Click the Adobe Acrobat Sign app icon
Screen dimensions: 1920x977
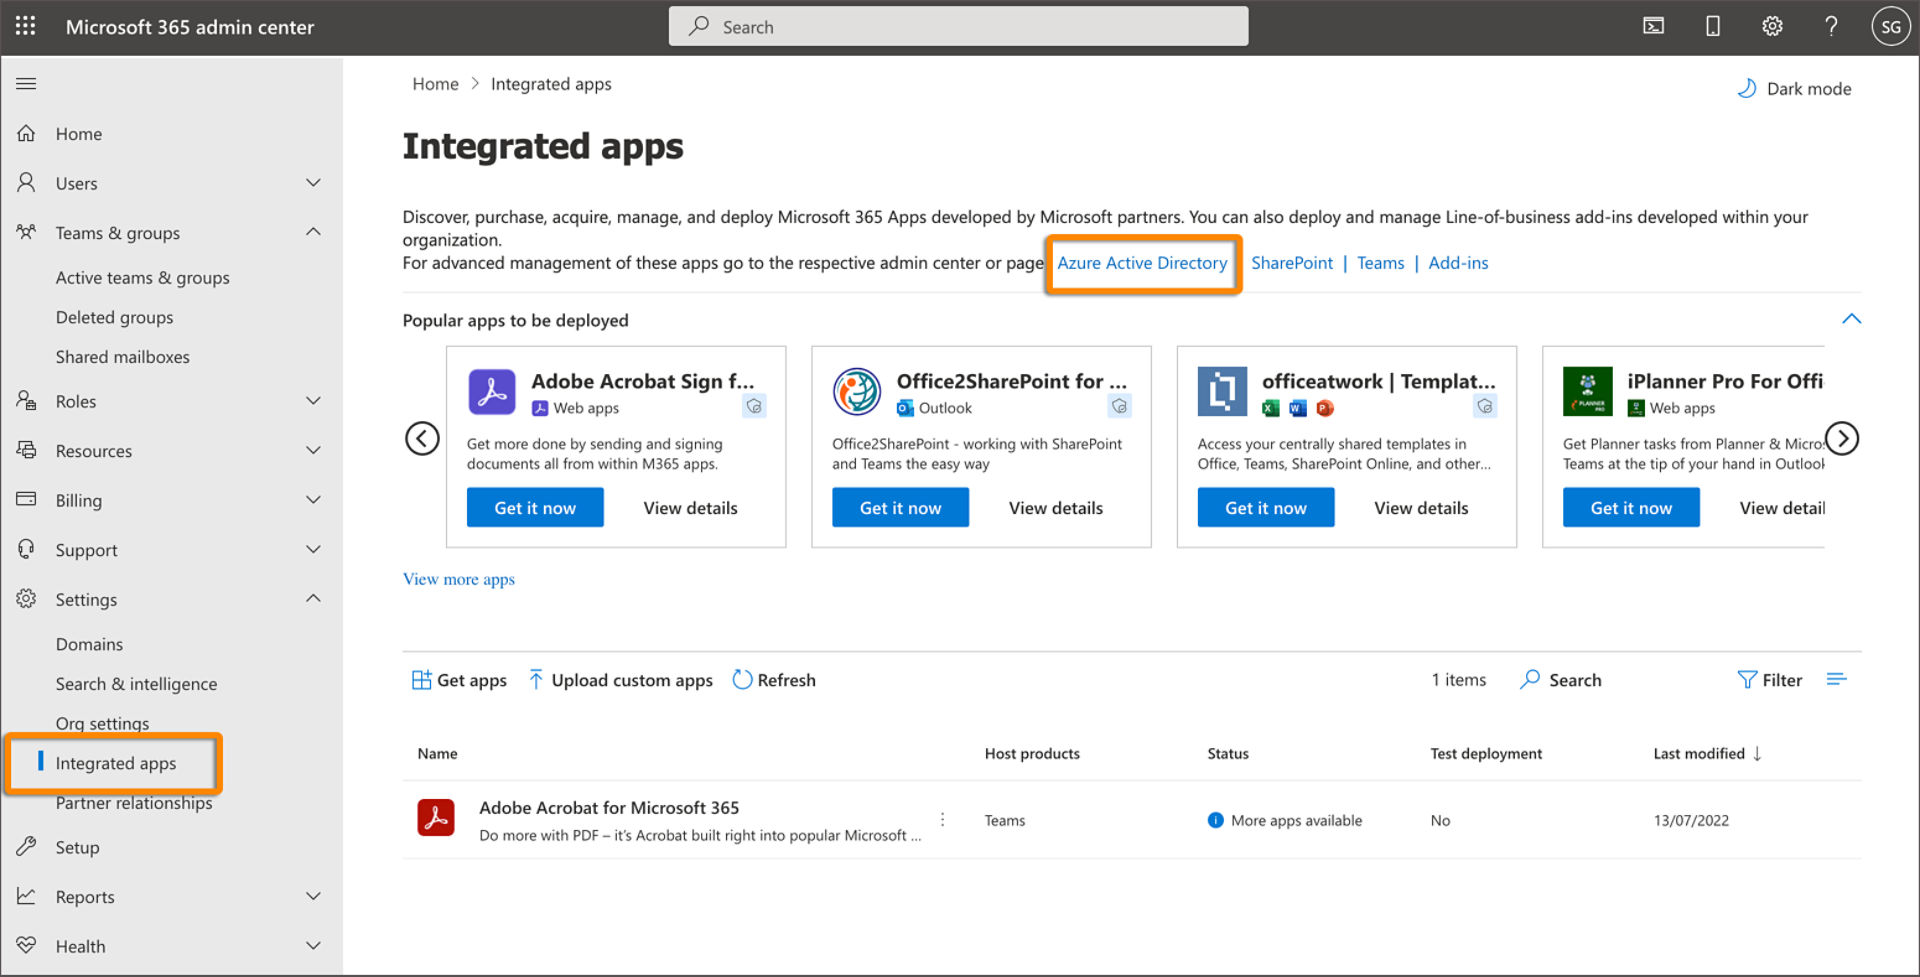coord(492,391)
